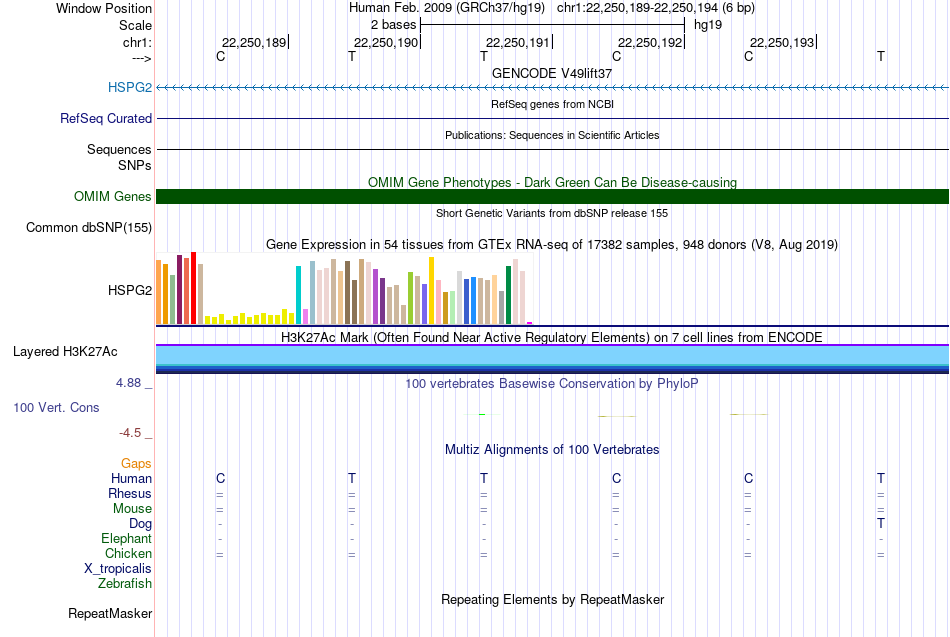Image resolution: width=950 pixels, height=637 pixels.
Task: Click 'Human Feb. 2009 (GRCh37/hg19)' assembly text
Action: (x=447, y=8)
